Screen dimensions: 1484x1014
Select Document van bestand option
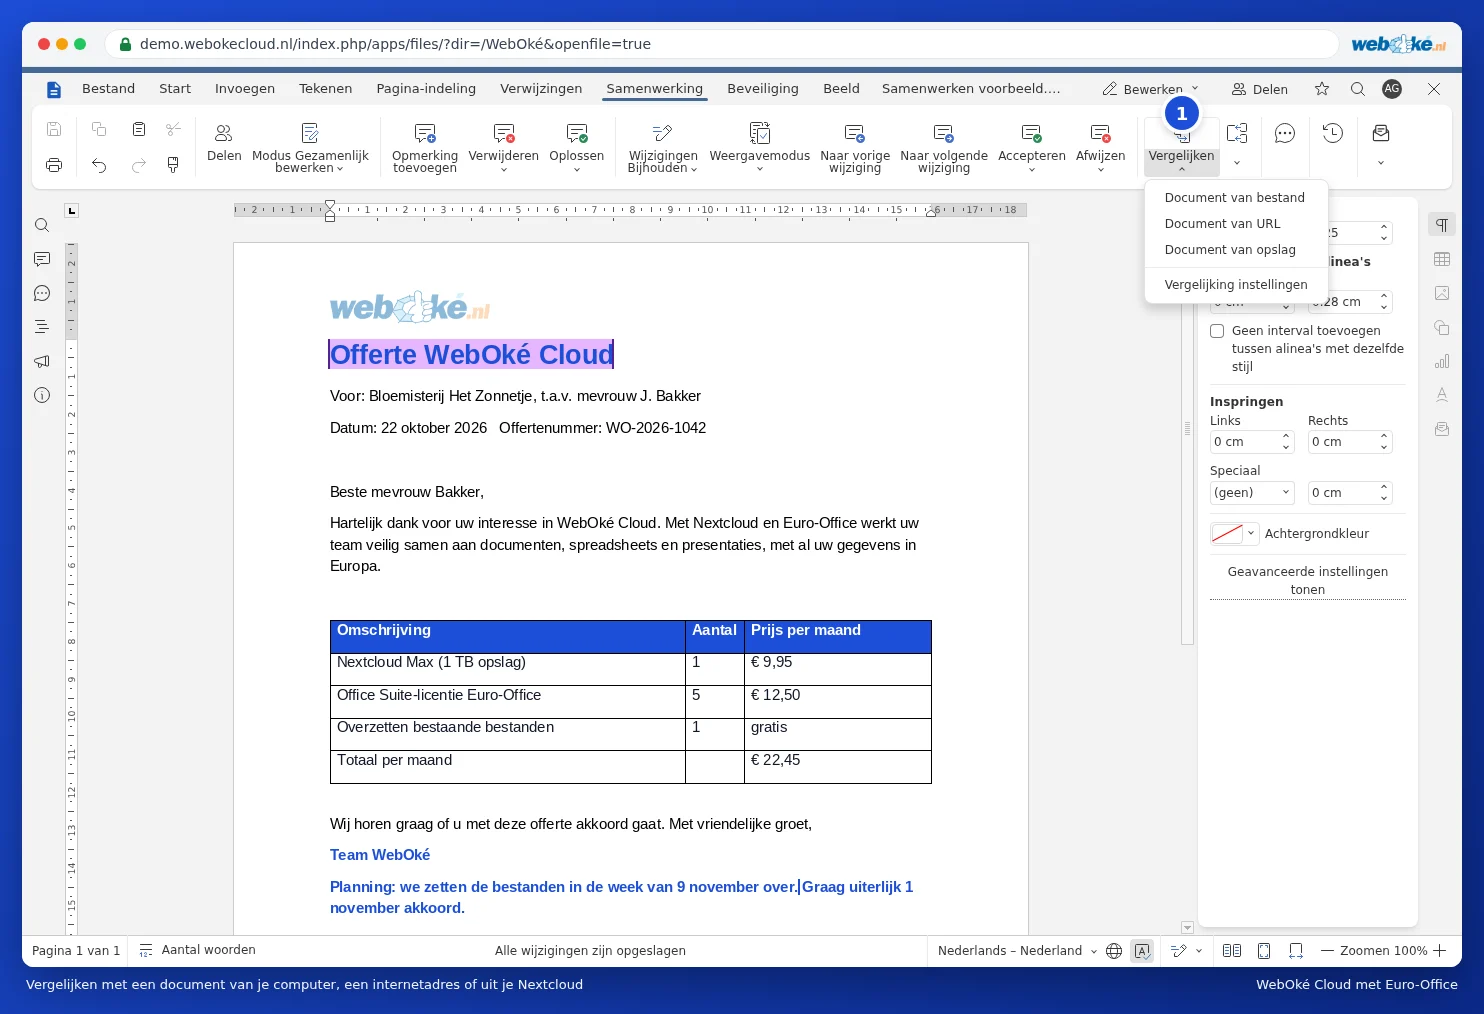(x=1235, y=198)
